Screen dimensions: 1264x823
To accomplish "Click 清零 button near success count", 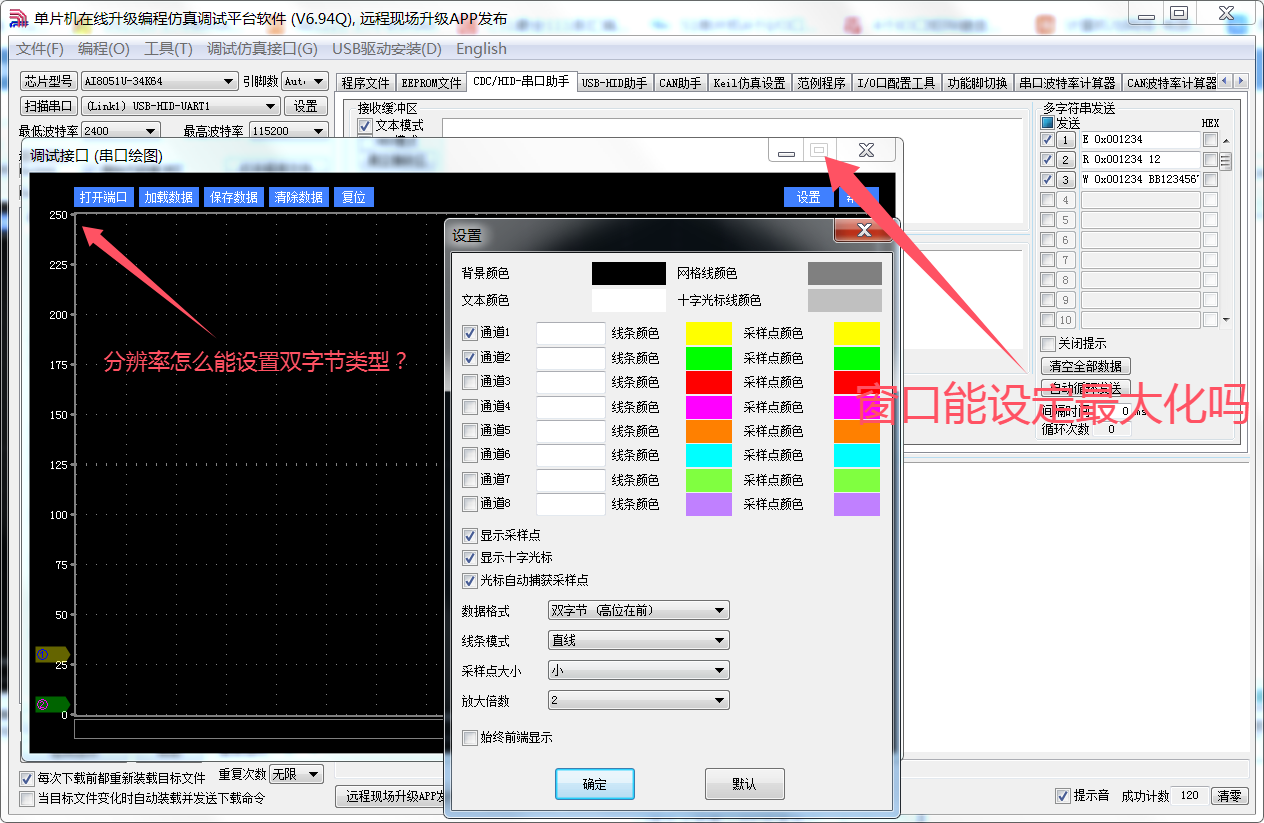I will tap(1229, 796).
